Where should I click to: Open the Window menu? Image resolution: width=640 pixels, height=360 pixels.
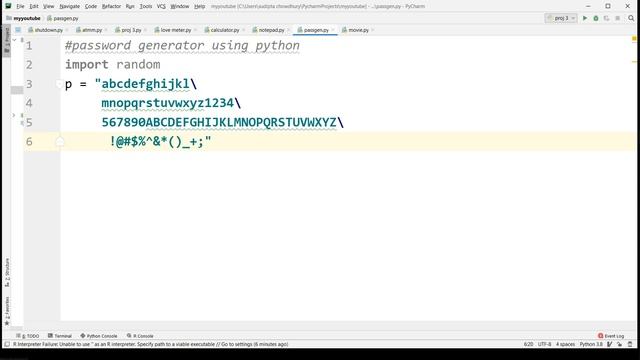coord(180,7)
